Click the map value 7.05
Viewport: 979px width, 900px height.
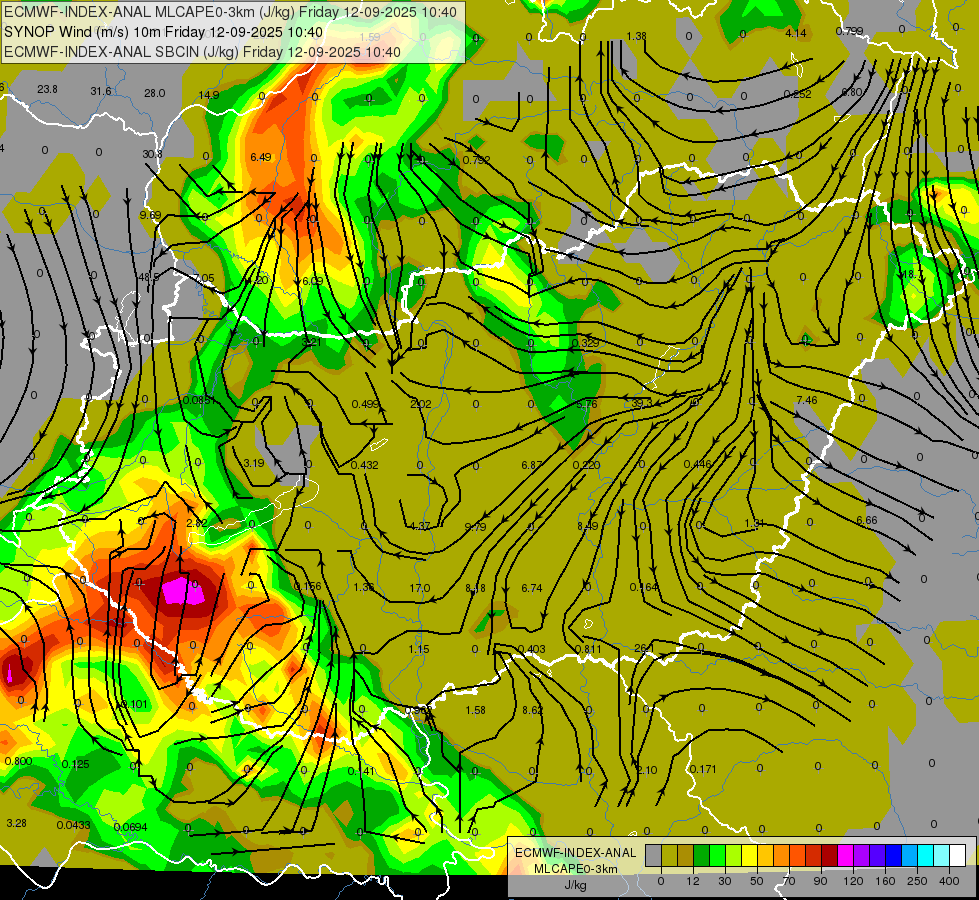[204, 278]
